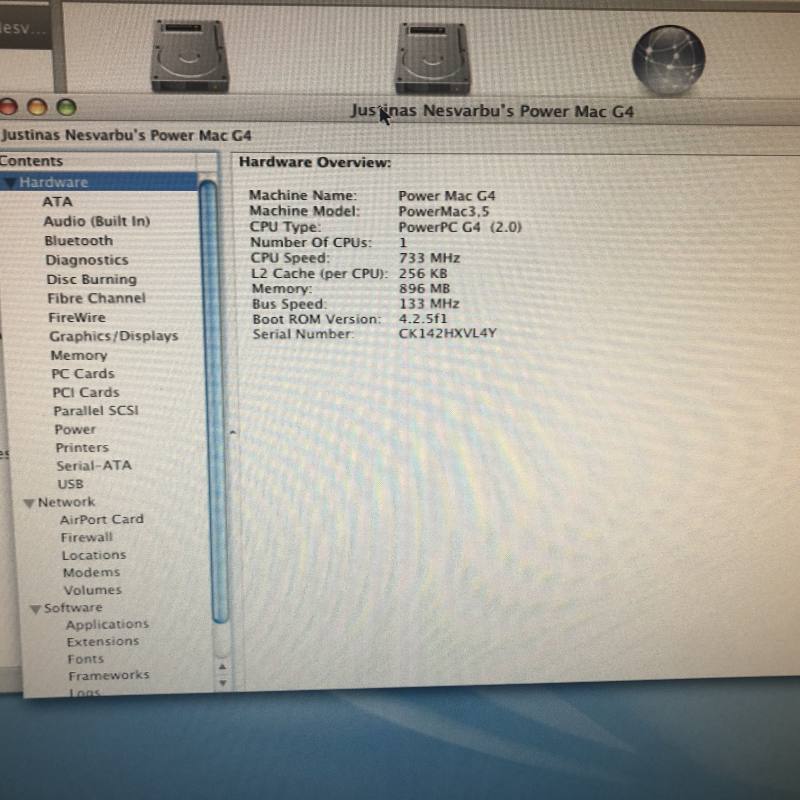This screenshot has width=800, height=800.
Task: Select Frameworks under Software
Action: (x=109, y=676)
